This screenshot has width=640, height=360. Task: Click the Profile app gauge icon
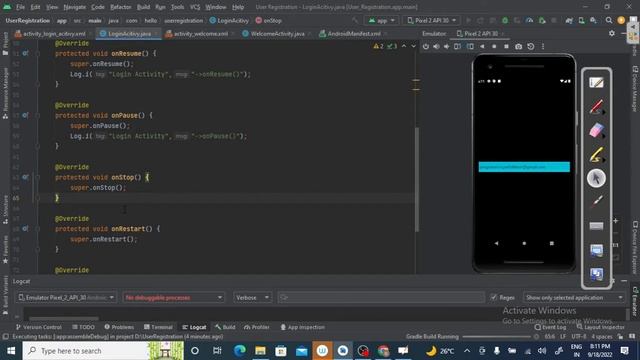coord(529,20)
